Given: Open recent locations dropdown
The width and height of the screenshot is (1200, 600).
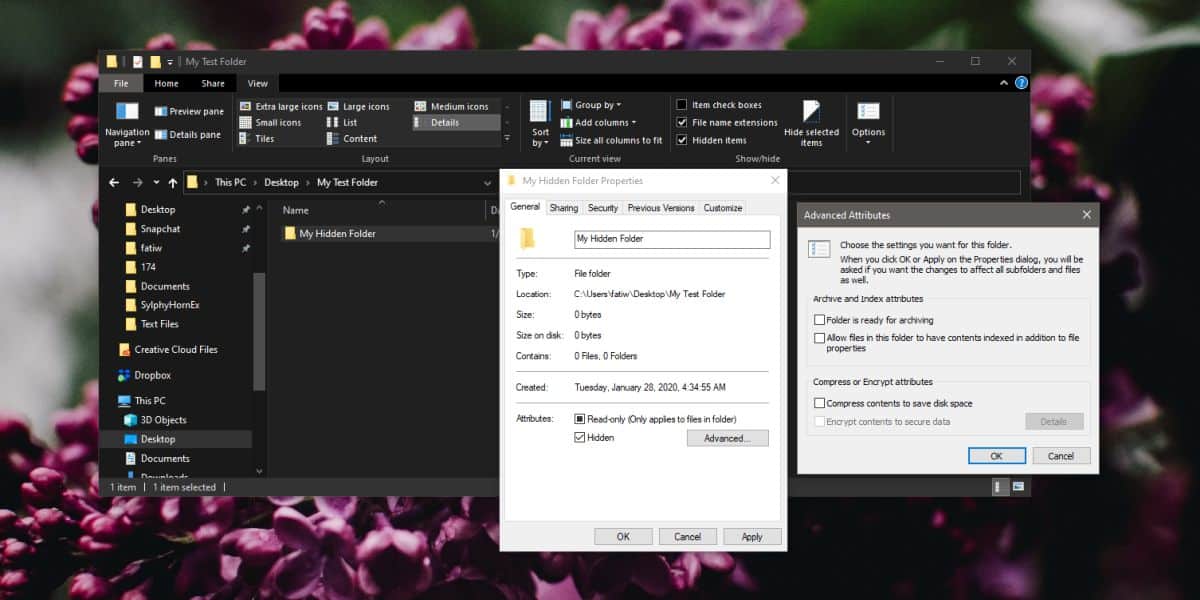Looking at the screenshot, I should pyautogui.click(x=156, y=183).
